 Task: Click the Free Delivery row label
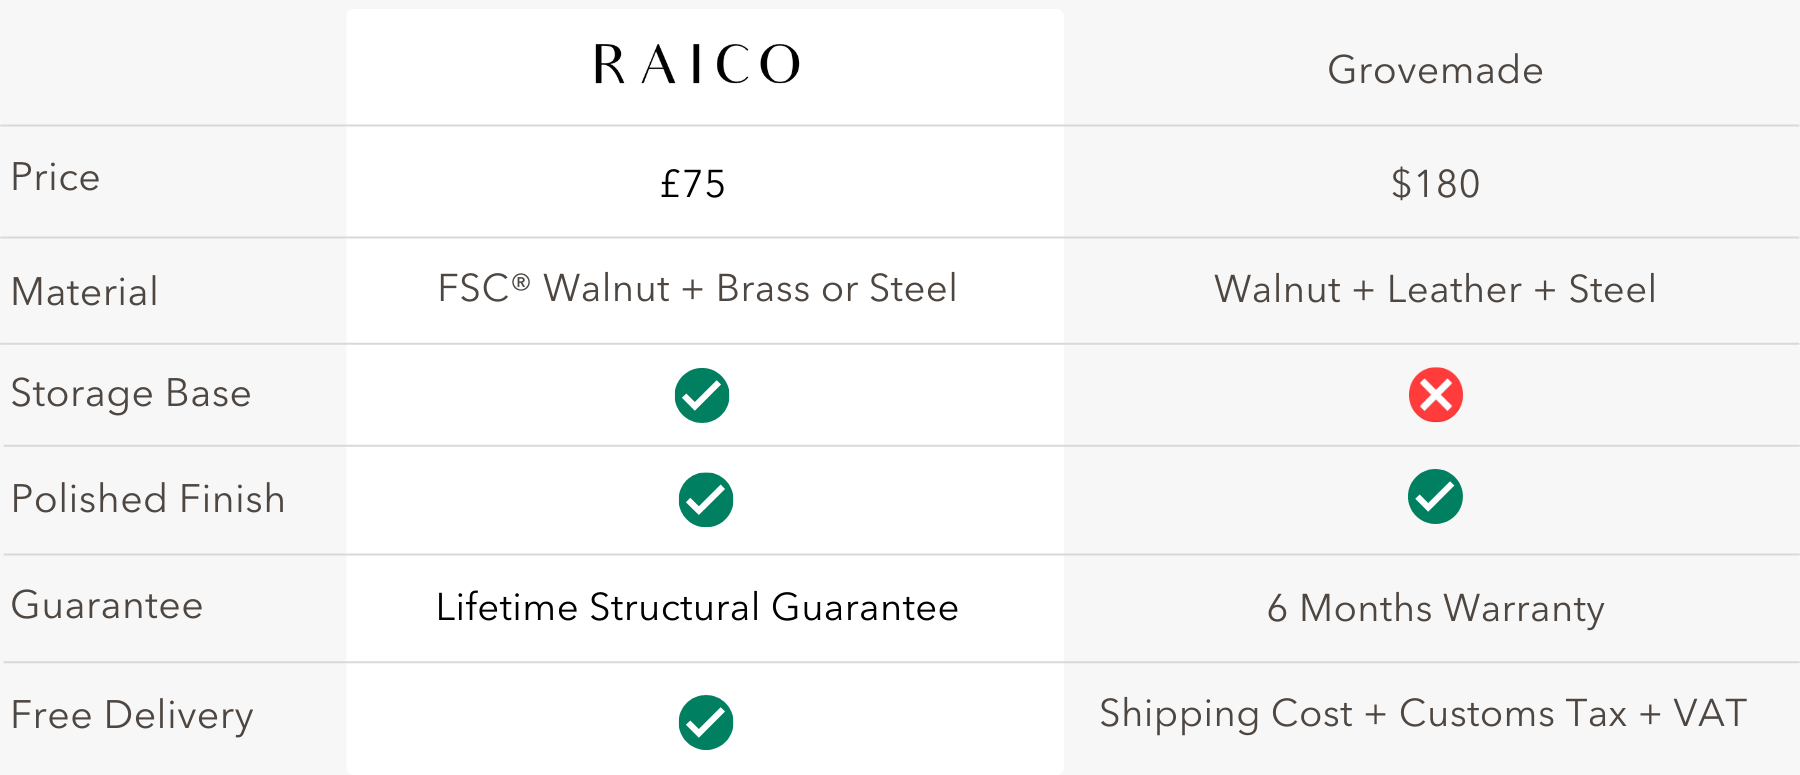[x=132, y=716]
